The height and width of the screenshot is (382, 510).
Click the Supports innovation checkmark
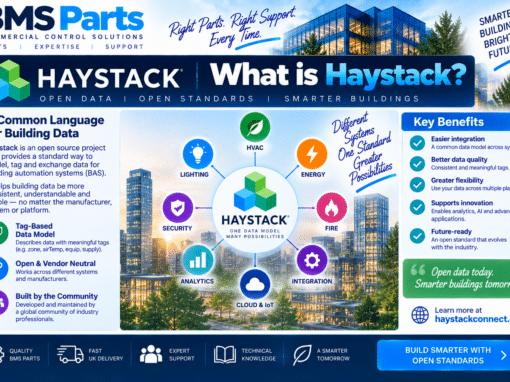pos(417,207)
